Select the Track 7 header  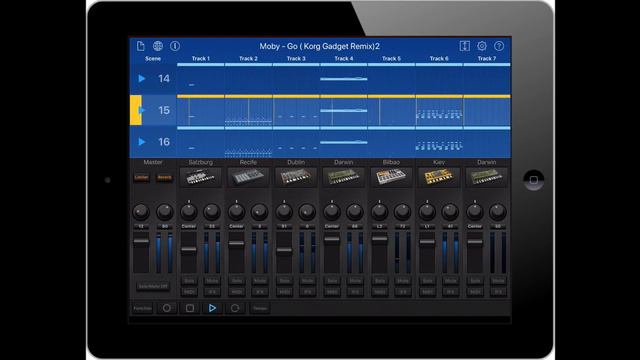(487, 58)
